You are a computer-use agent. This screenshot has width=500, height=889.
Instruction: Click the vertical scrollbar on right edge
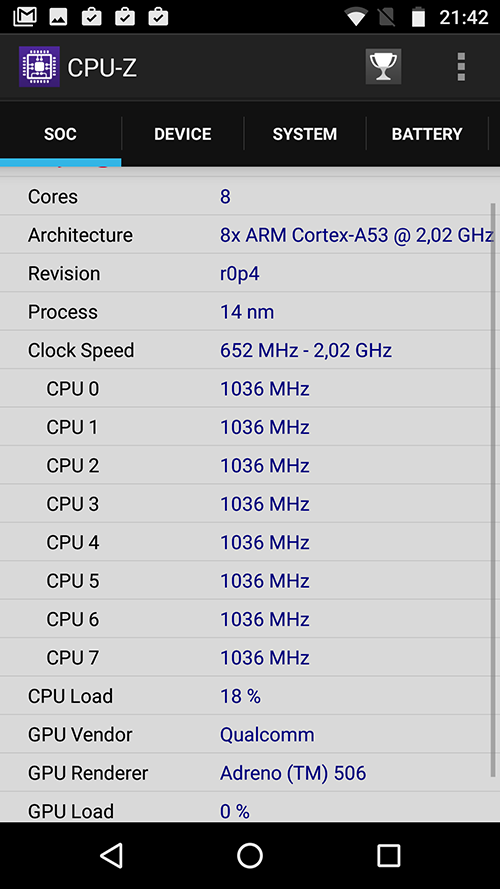[x=493, y=490]
